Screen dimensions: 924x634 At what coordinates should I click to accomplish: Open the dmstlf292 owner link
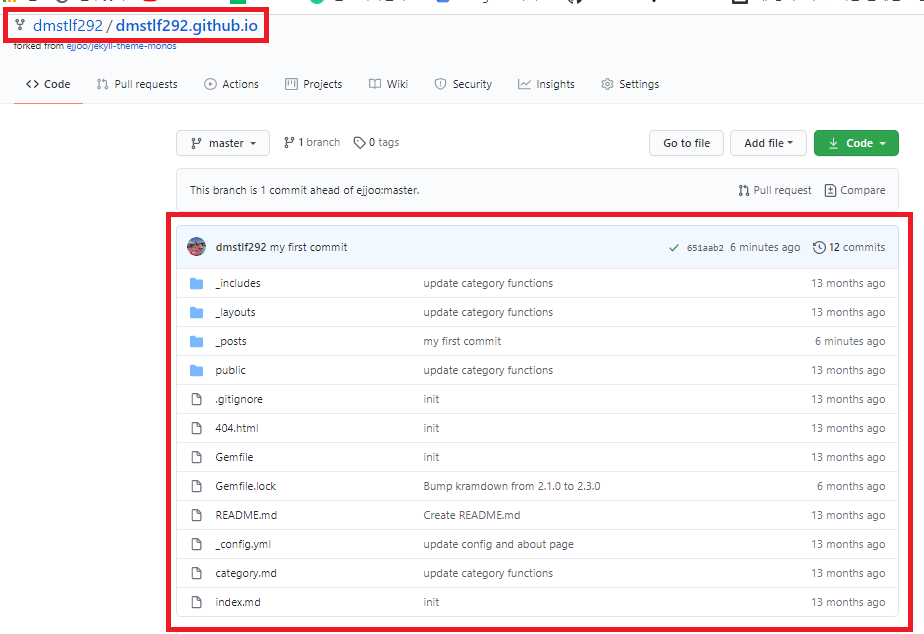(x=68, y=25)
